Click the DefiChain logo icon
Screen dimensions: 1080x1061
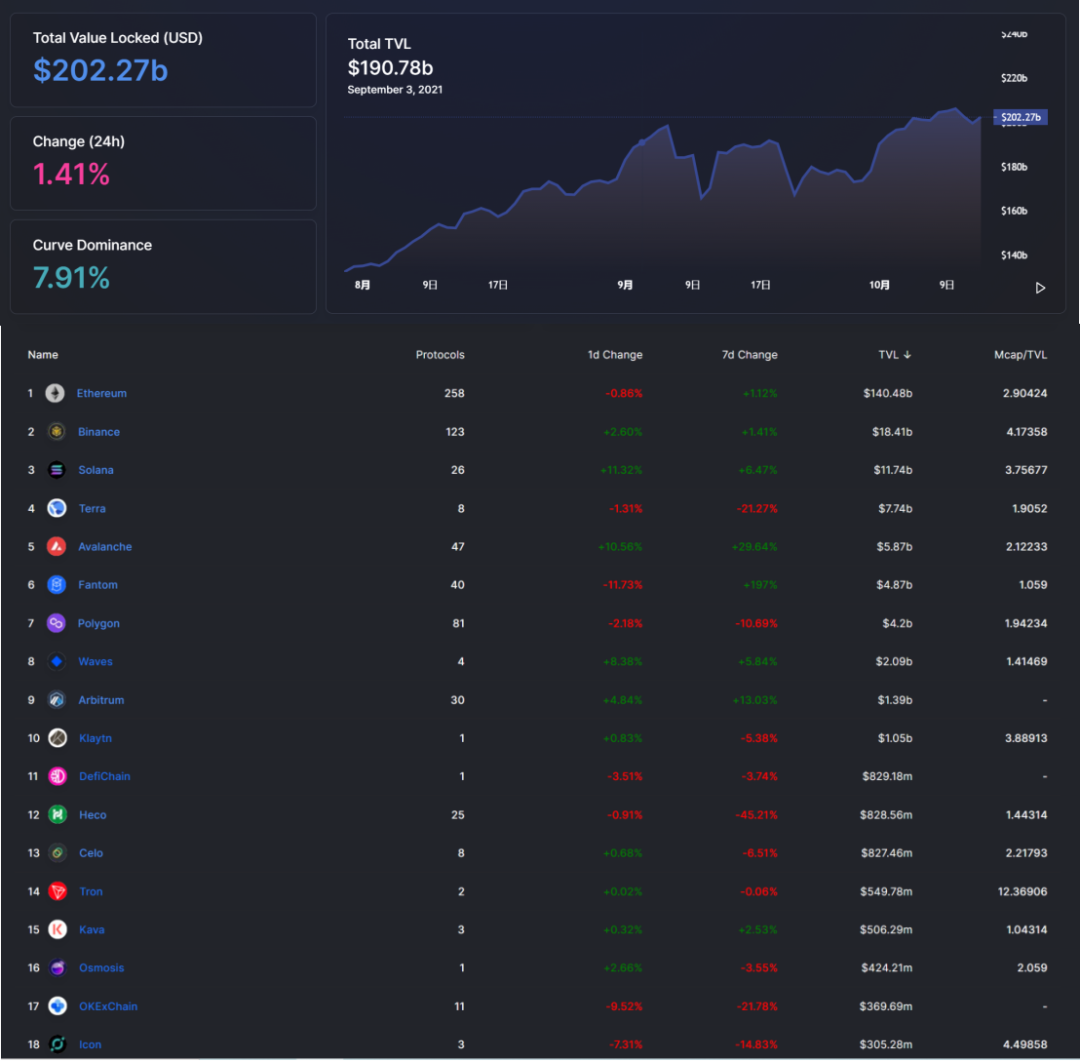58,776
